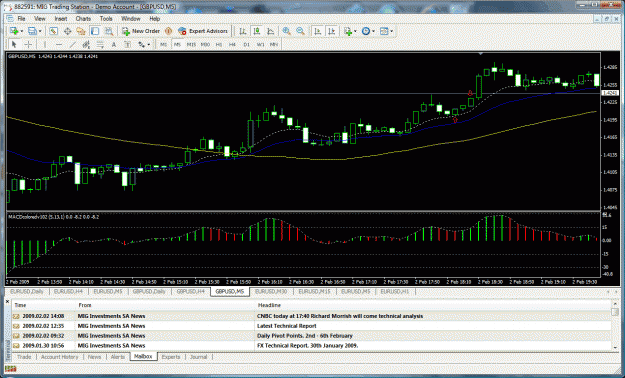This screenshot has height=378, width=625.
Task: Switch timeframe to W1
Action: [260, 45]
